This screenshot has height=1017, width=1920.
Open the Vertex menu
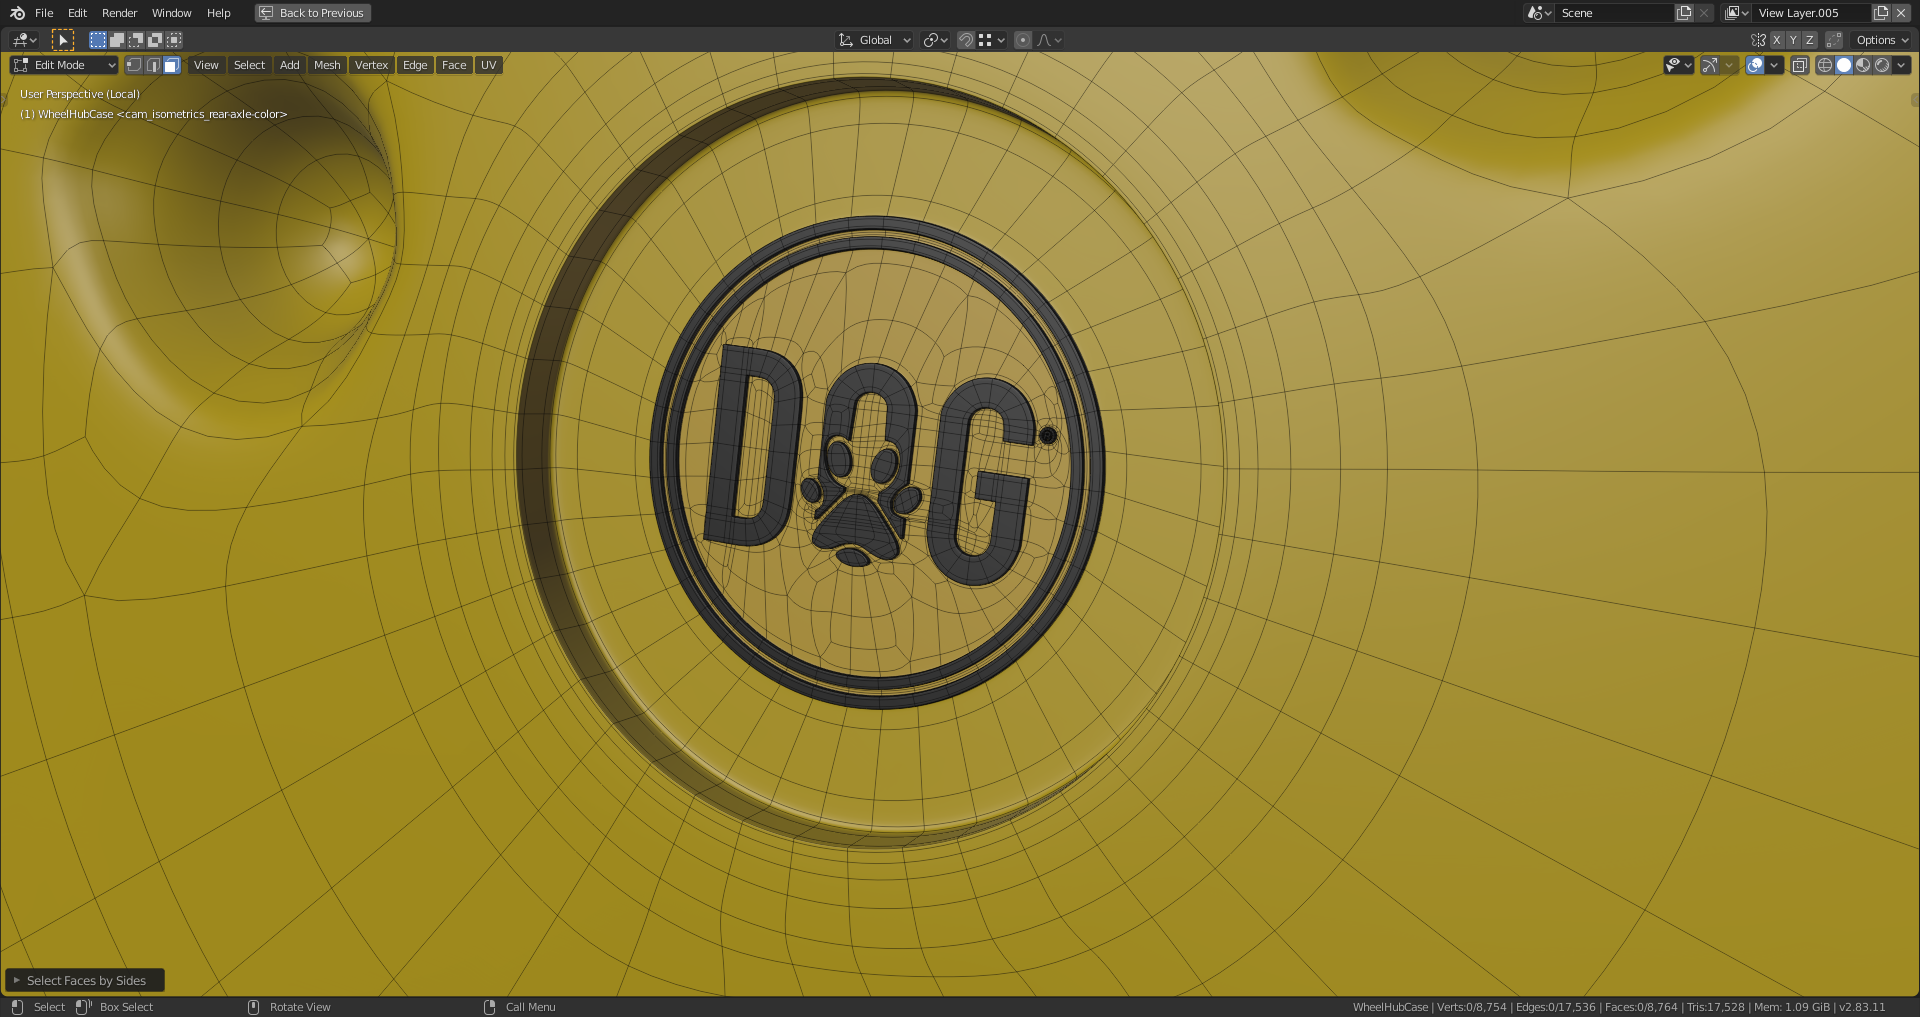click(x=371, y=65)
